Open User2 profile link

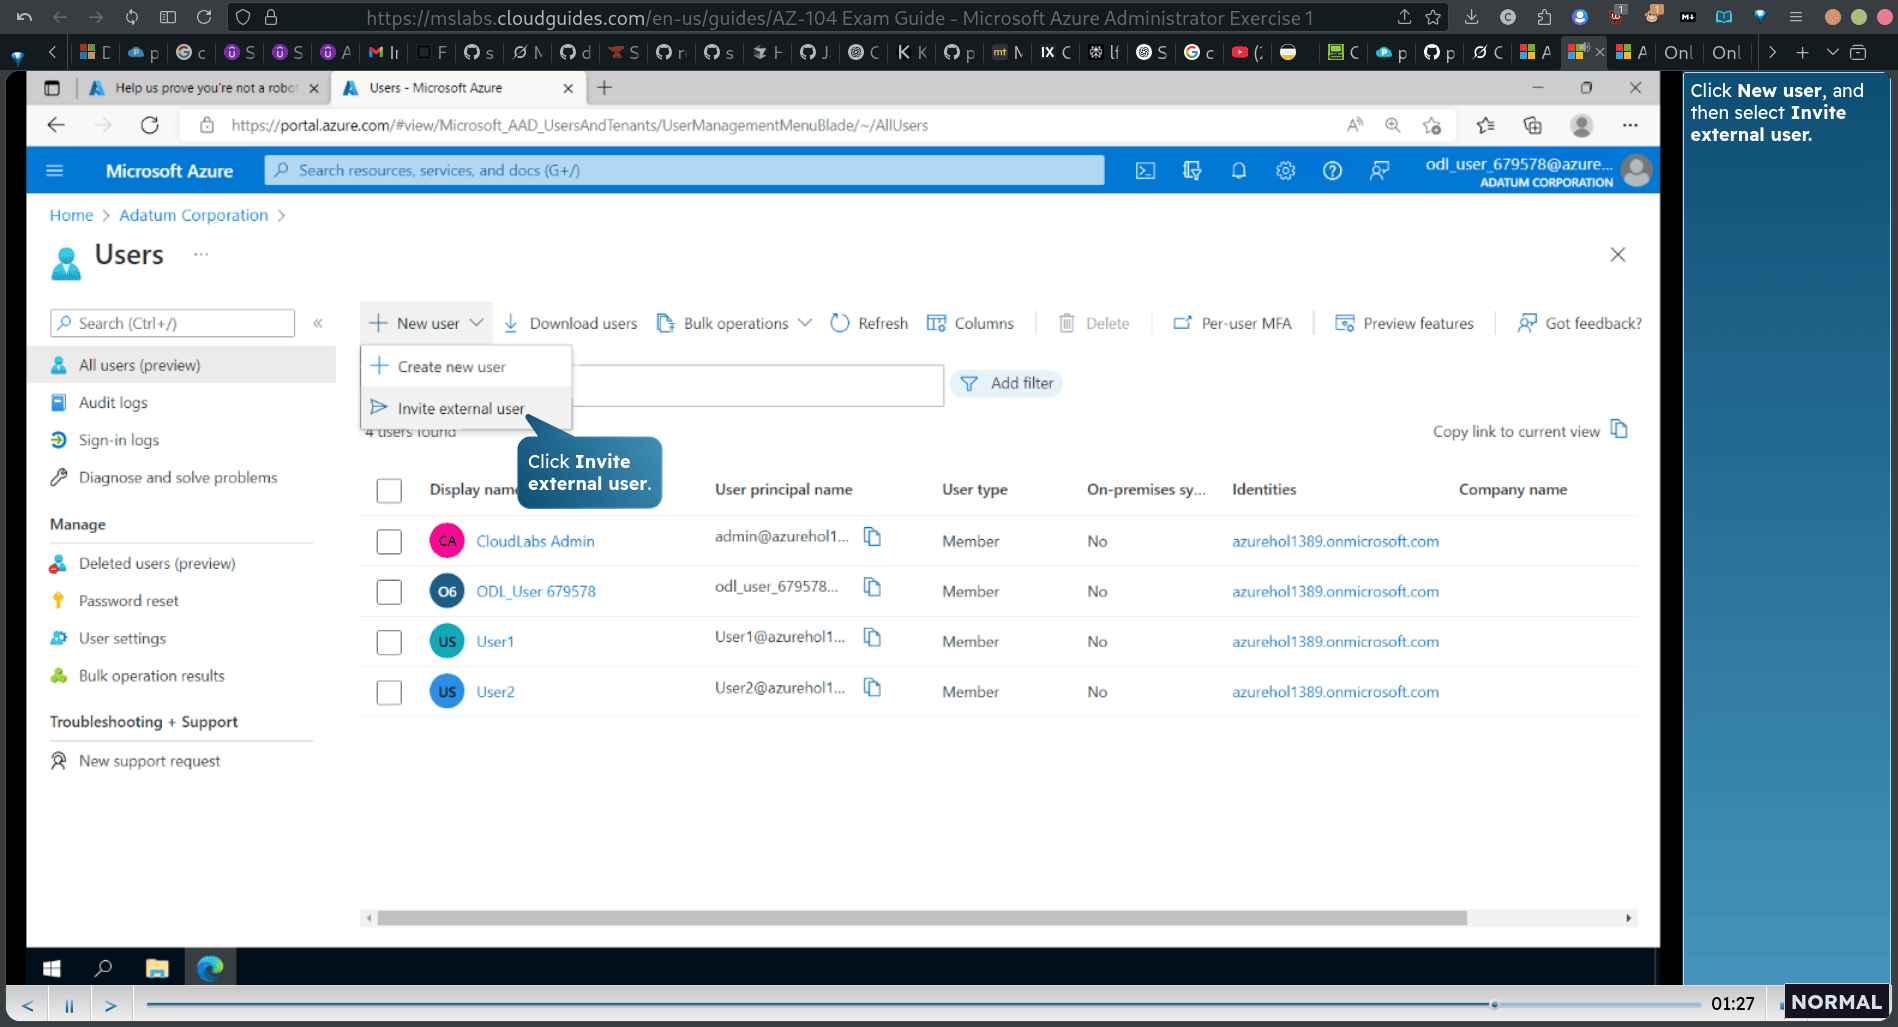tap(495, 692)
